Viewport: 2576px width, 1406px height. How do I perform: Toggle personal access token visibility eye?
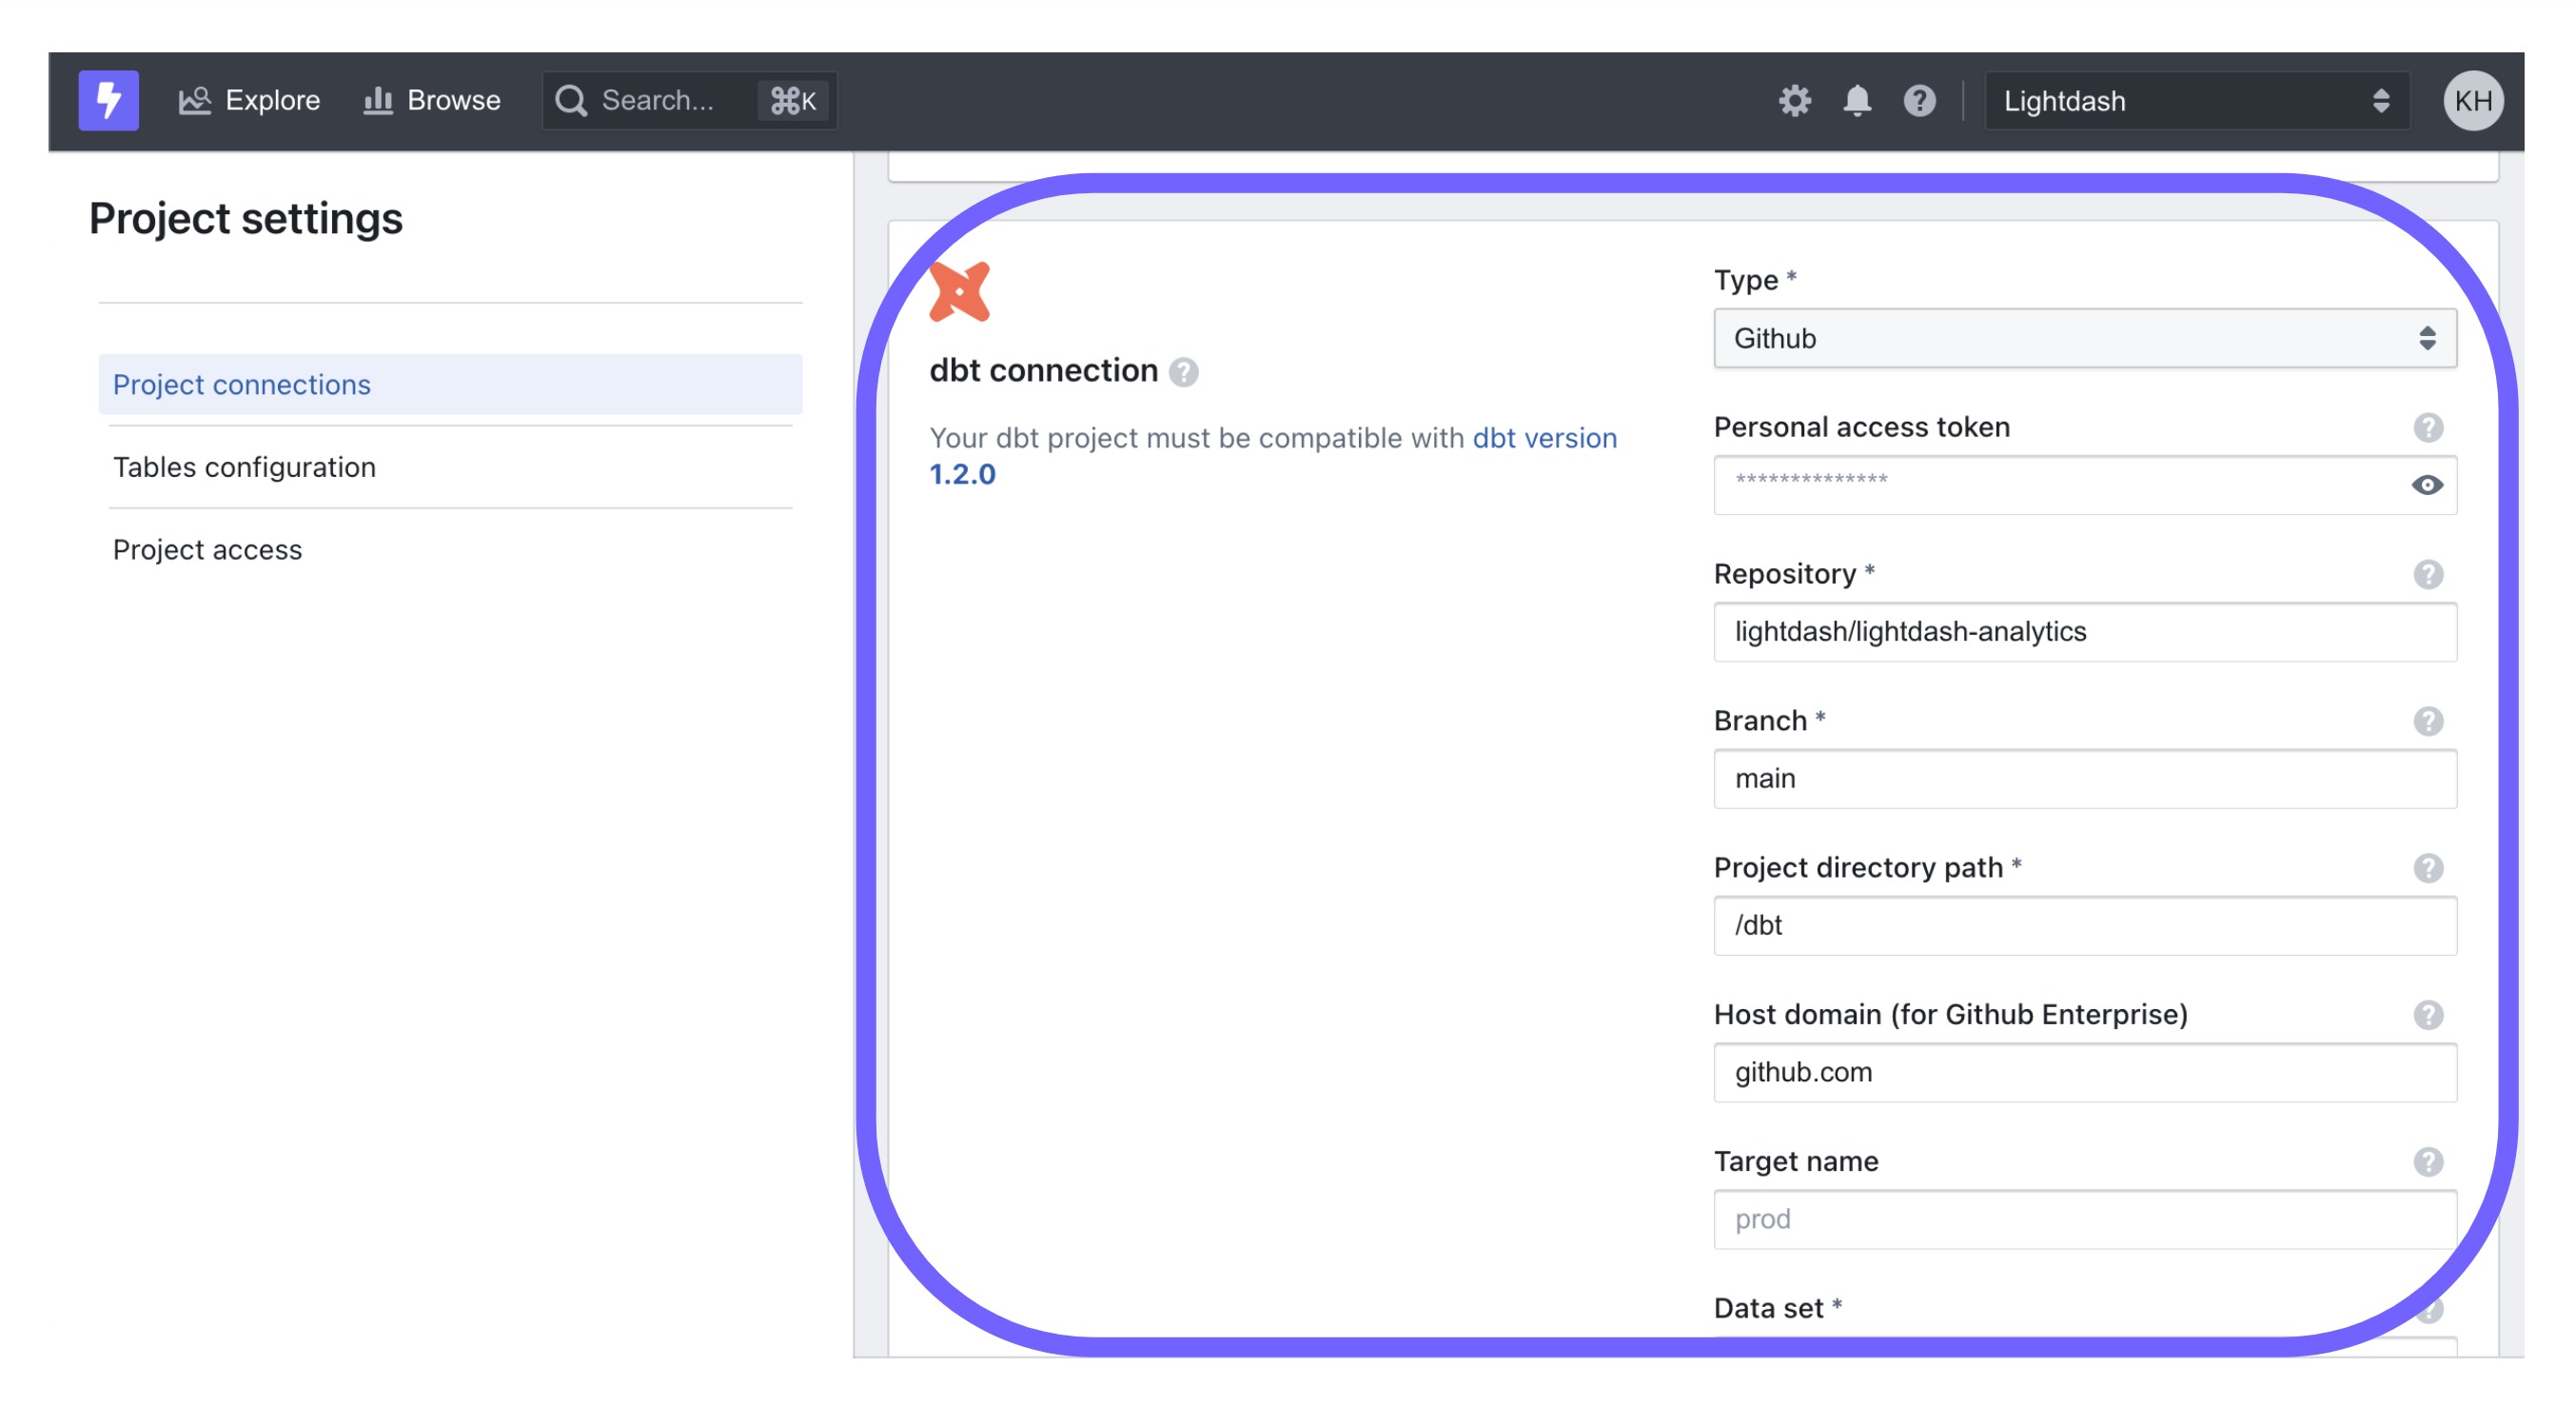click(x=2426, y=485)
